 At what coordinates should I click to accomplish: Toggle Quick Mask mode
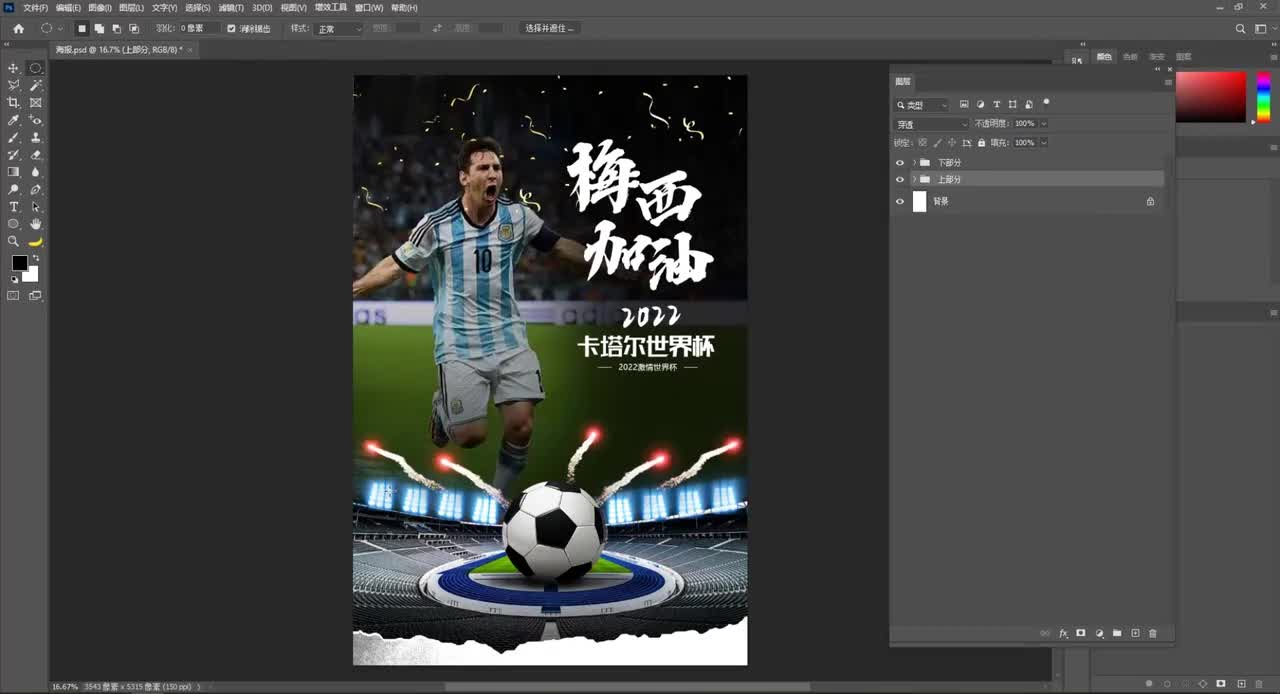(x=13, y=295)
